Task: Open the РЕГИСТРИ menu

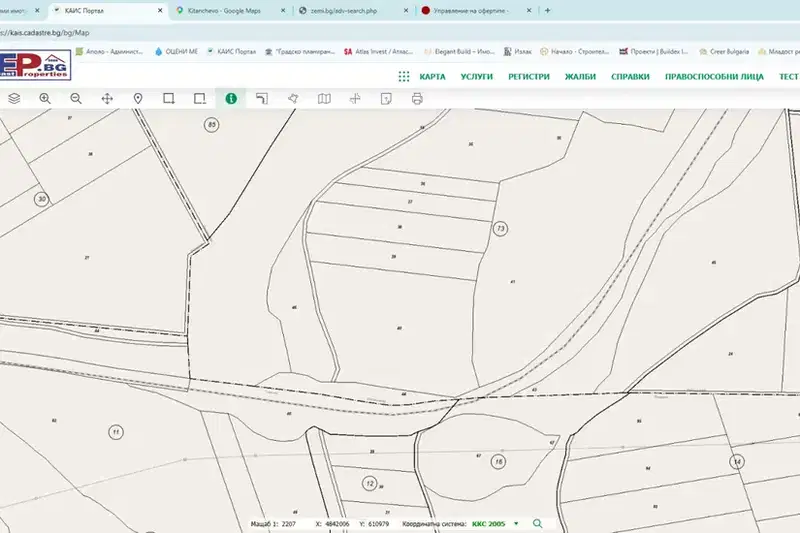Action: (529, 77)
